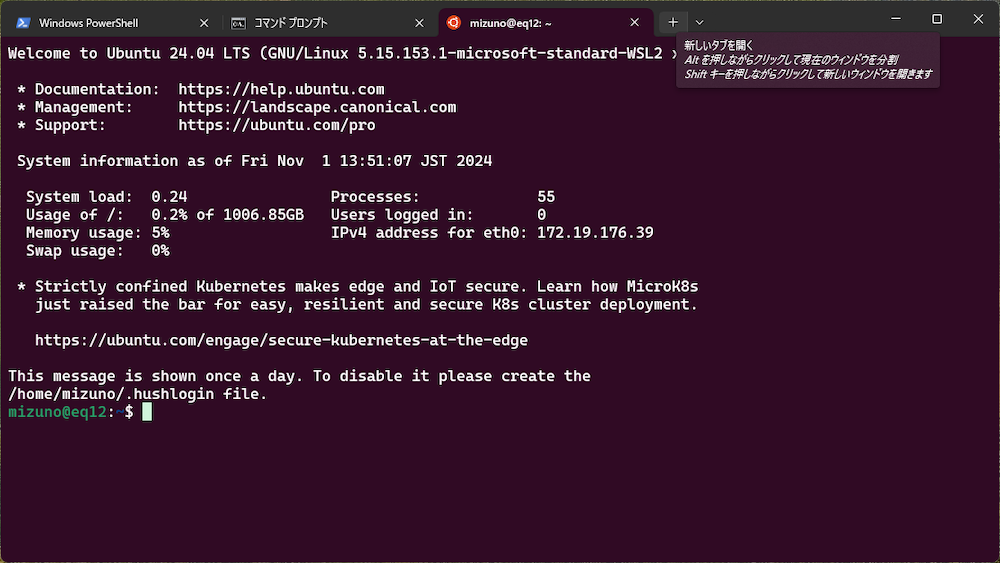Close the Windows Terminal window
Screen dimensions: 1000x563
[x=978, y=19]
